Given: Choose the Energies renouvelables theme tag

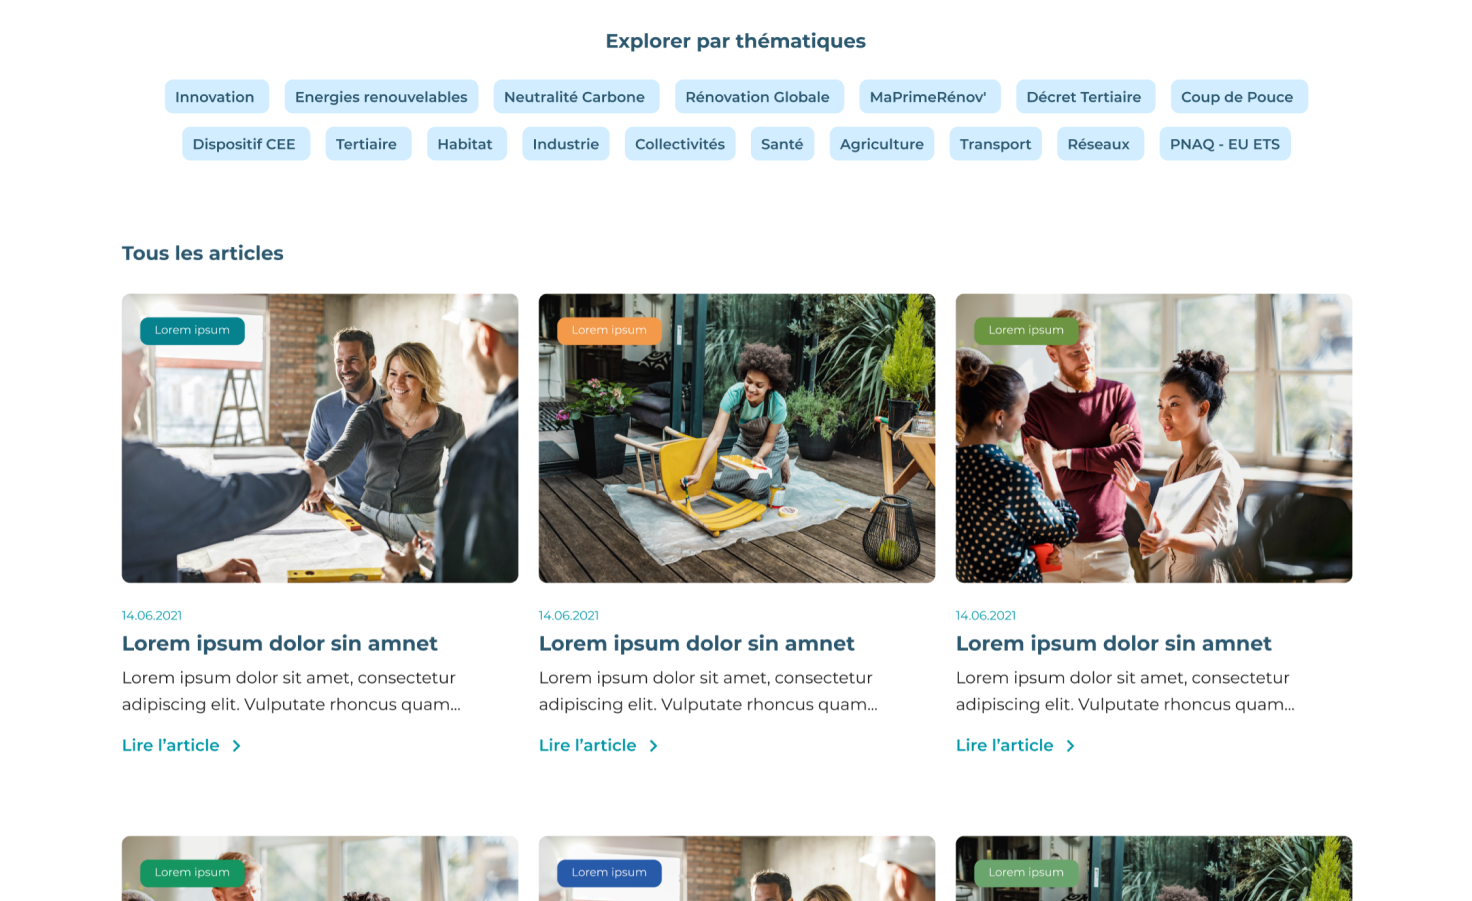Looking at the screenshot, I should 381,97.
